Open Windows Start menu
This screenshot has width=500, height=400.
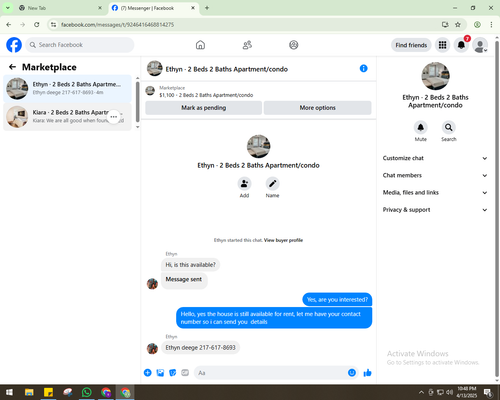[9, 392]
